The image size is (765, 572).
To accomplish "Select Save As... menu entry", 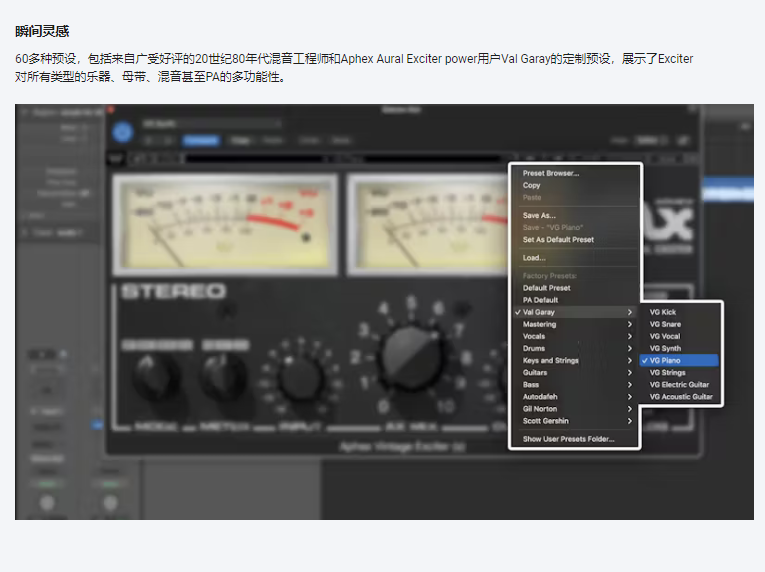I will click(539, 215).
